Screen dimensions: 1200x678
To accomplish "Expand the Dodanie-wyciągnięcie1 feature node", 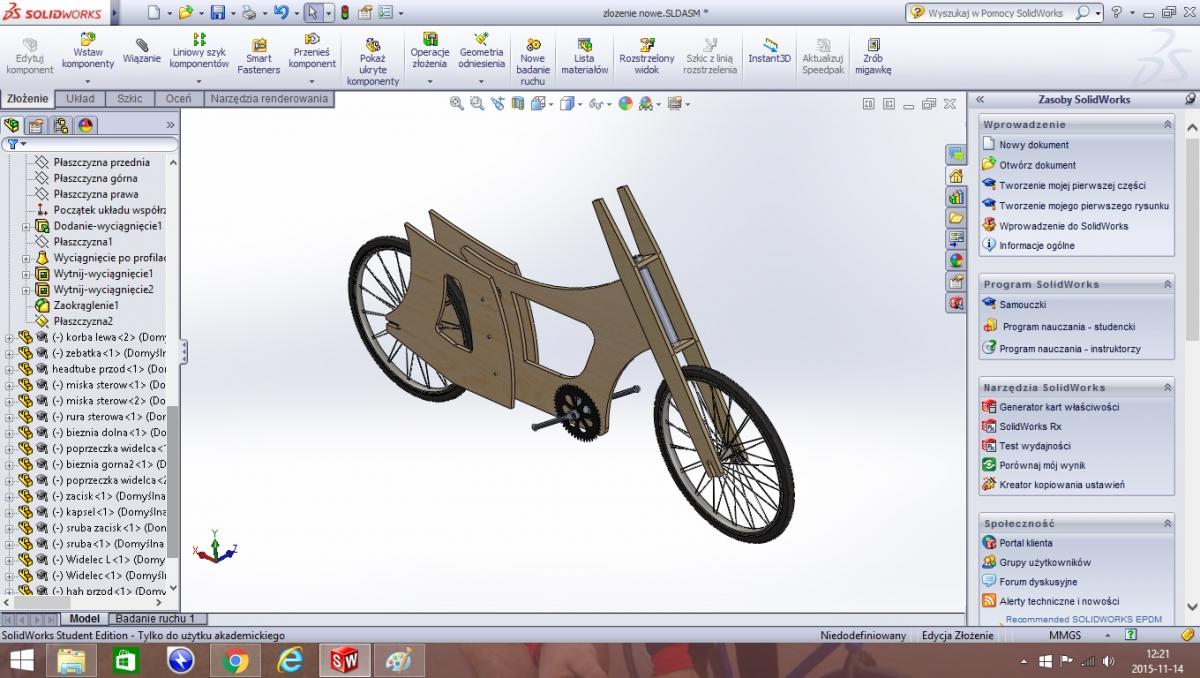I will [x=26, y=226].
